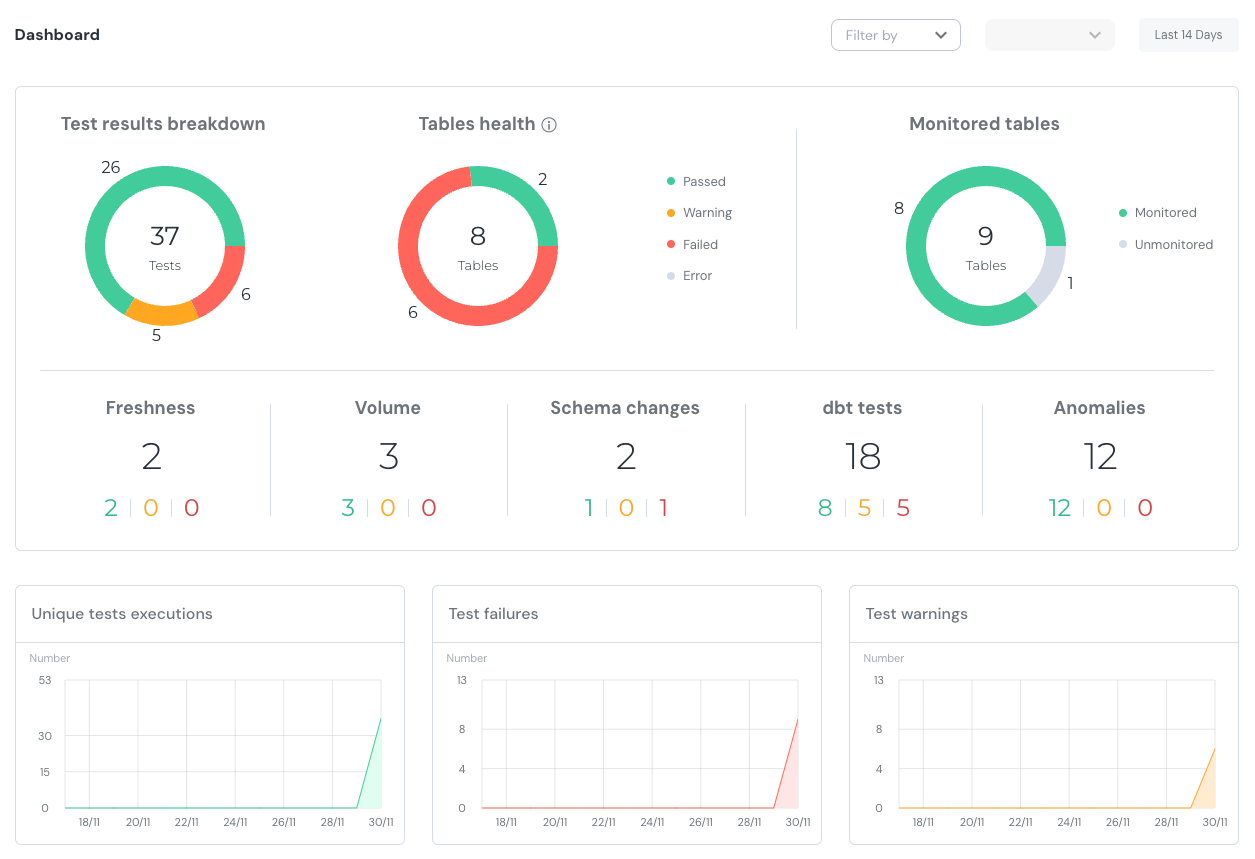Open the Filter by dropdown
Screen dimensions: 1255x859
[x=894, y=35]
